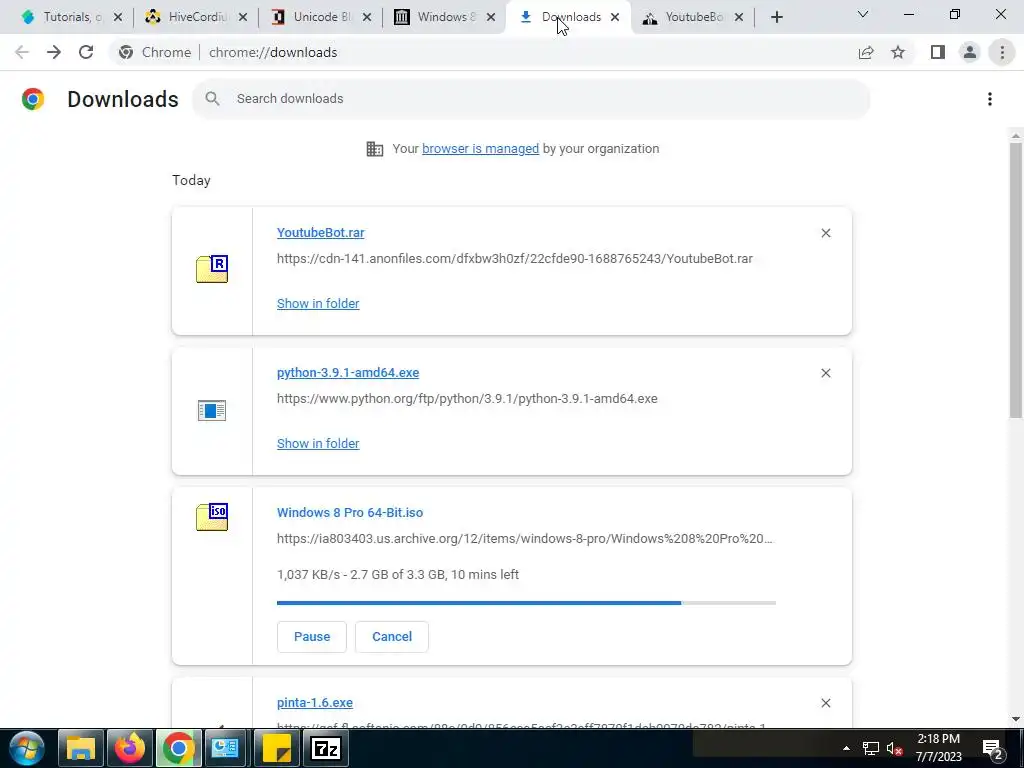Click the muted volume tray icon
This screenshot has height=768, width=1024.
click(x=894, y=748)
